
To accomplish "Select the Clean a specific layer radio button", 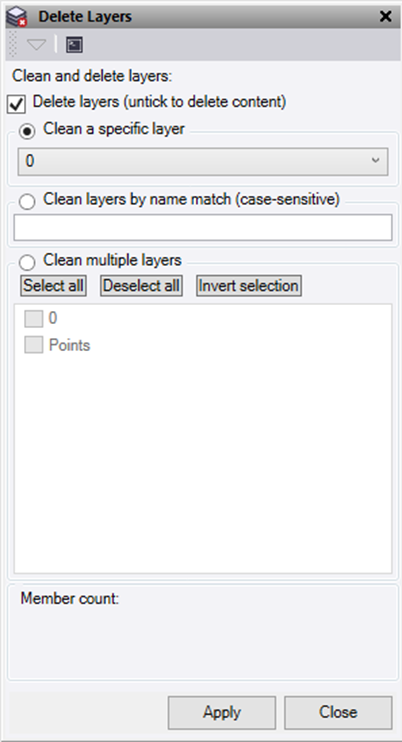I will click(27, 132).
